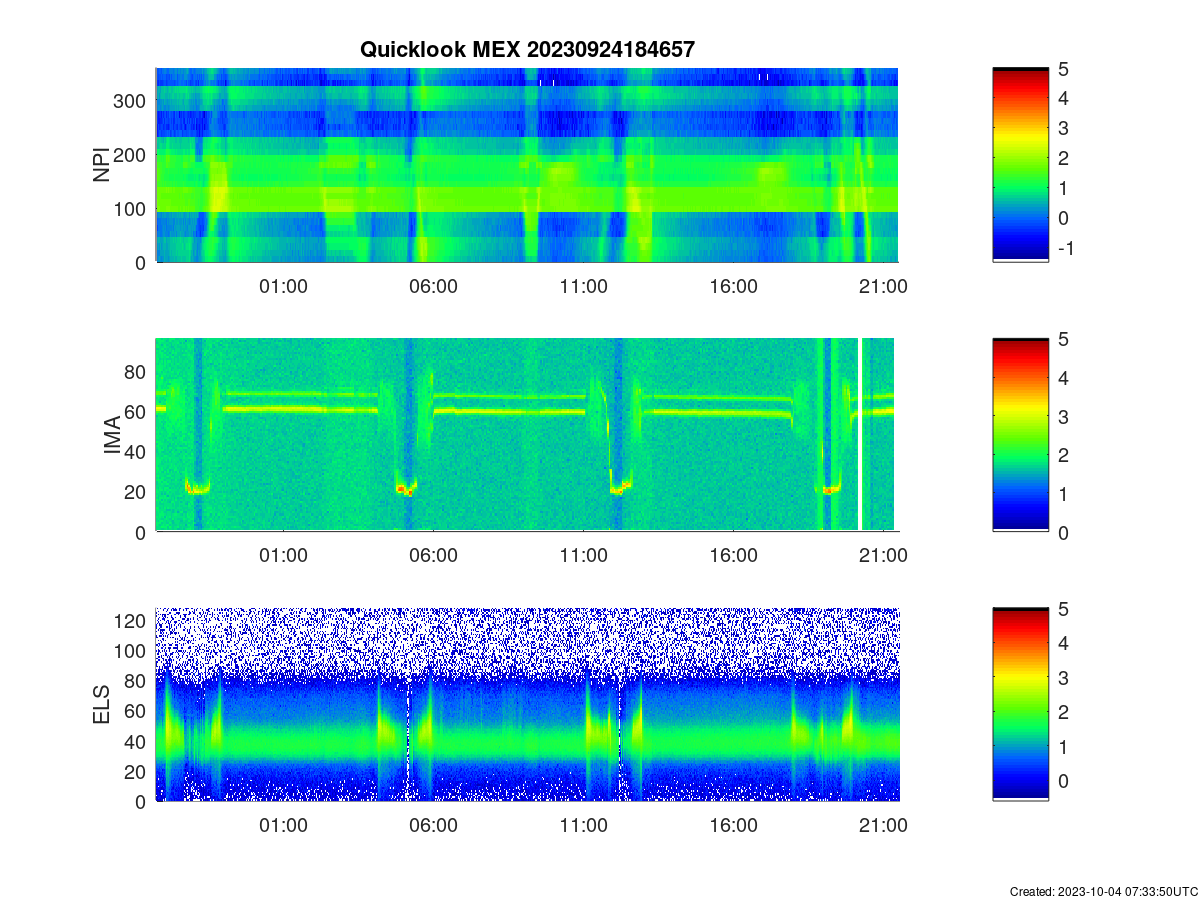Click the Created 2023-10-04 07:33:50UTC timestamp
Viewport: 1200px width, 900px height.
pos(1103,891)
